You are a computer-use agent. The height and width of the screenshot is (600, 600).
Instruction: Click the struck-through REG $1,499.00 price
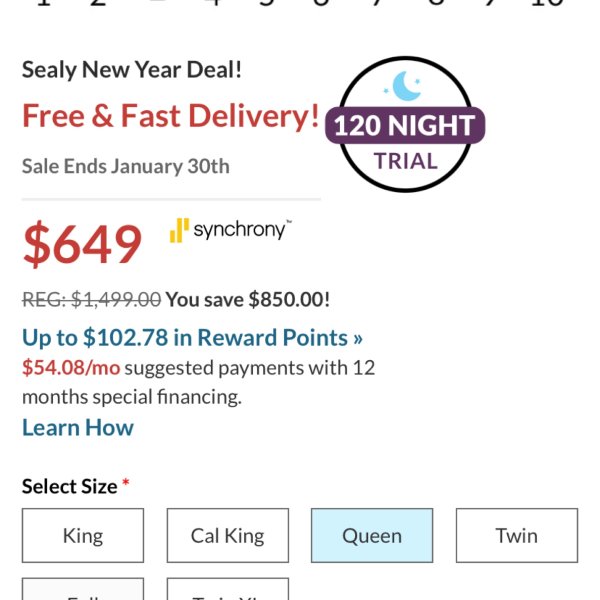(91, 299)
